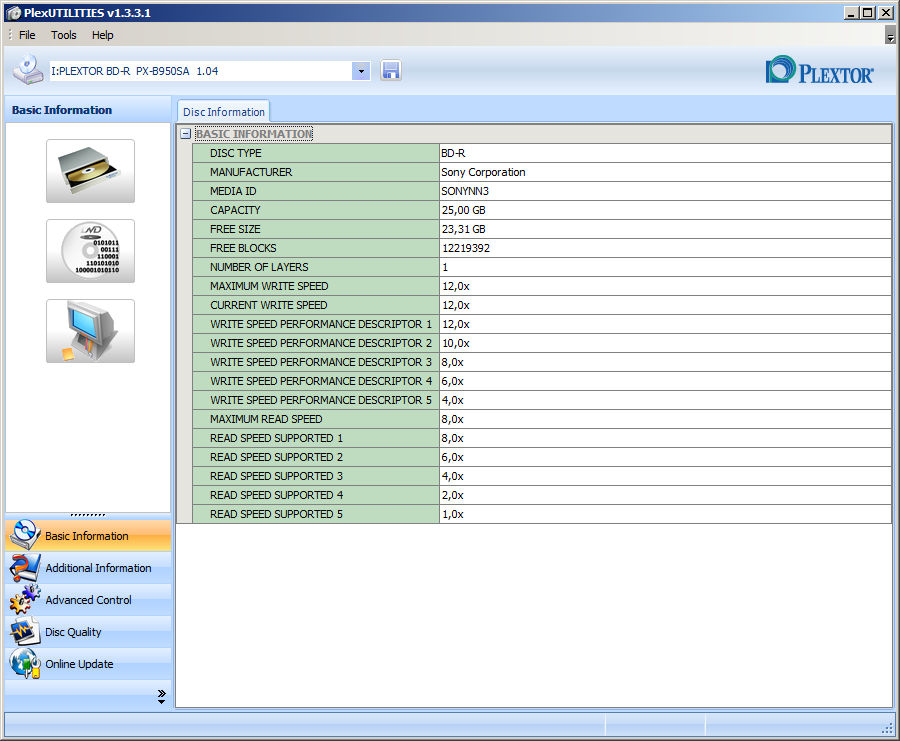Select the CURRENT WRITE SPEED row
Viewport: 900px width, 741px height.
click(x=542, y=305)
